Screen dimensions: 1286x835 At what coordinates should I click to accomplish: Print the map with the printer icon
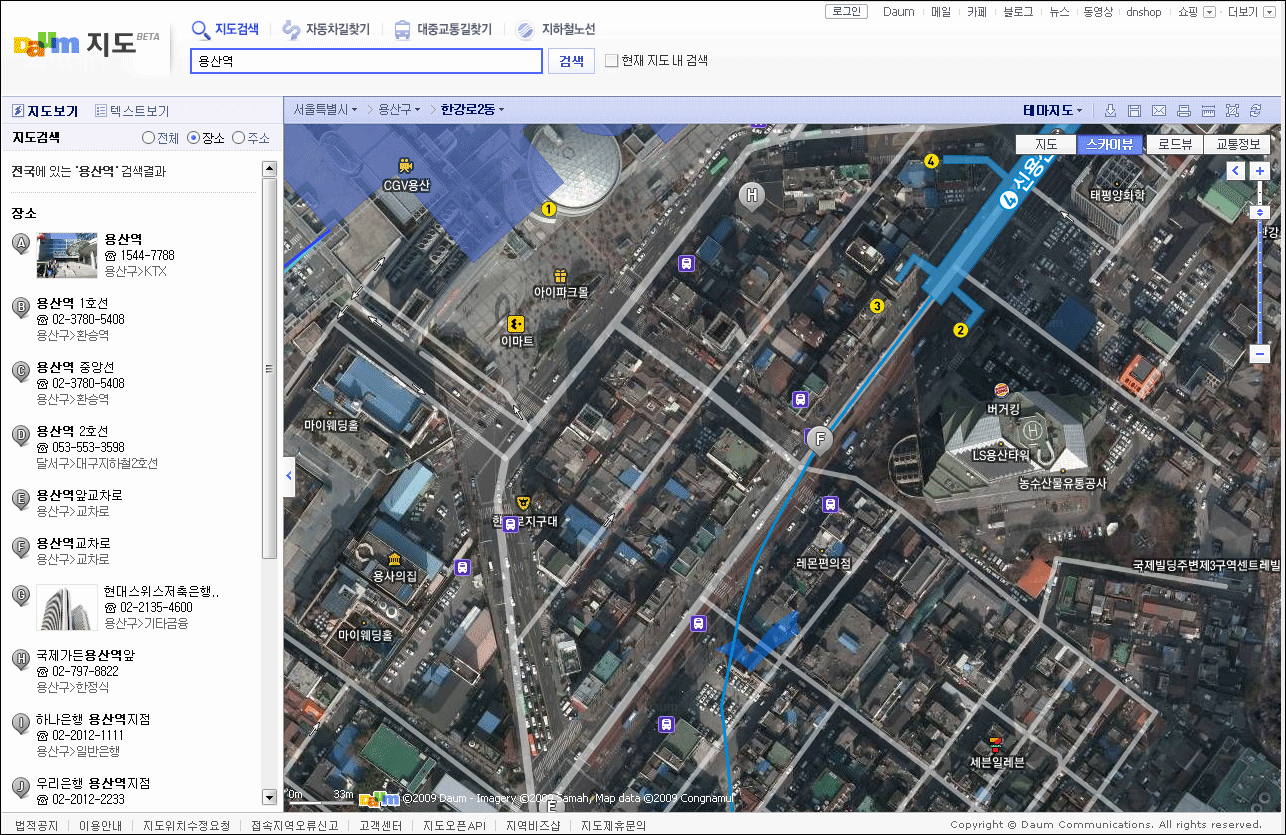pos(1183,110)
